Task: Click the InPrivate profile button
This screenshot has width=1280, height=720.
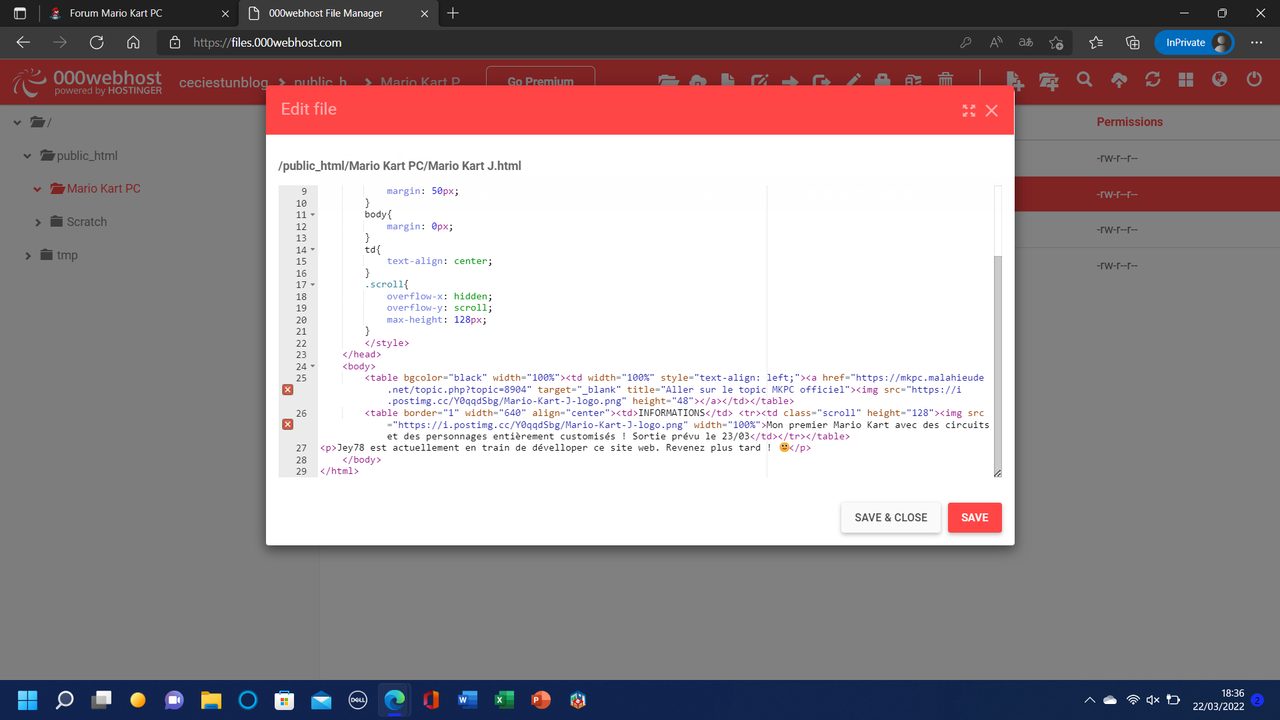Action: tap(1195, 43)
